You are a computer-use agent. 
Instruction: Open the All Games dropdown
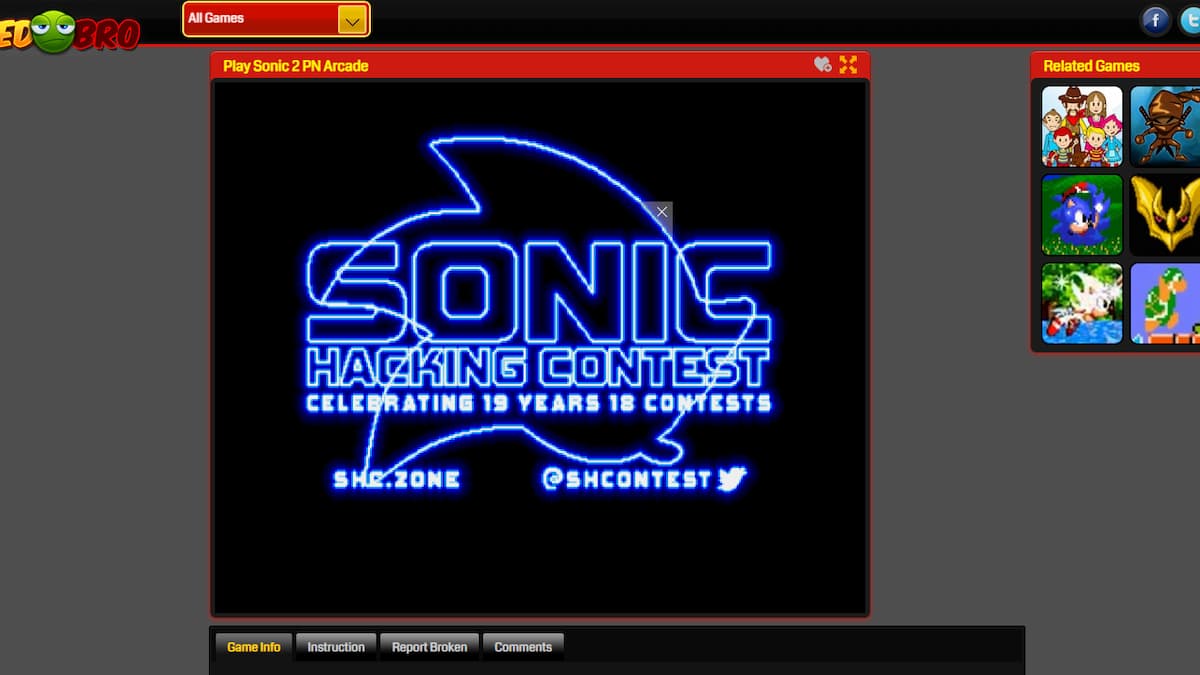pyautogui.click(x=262, y=19)
